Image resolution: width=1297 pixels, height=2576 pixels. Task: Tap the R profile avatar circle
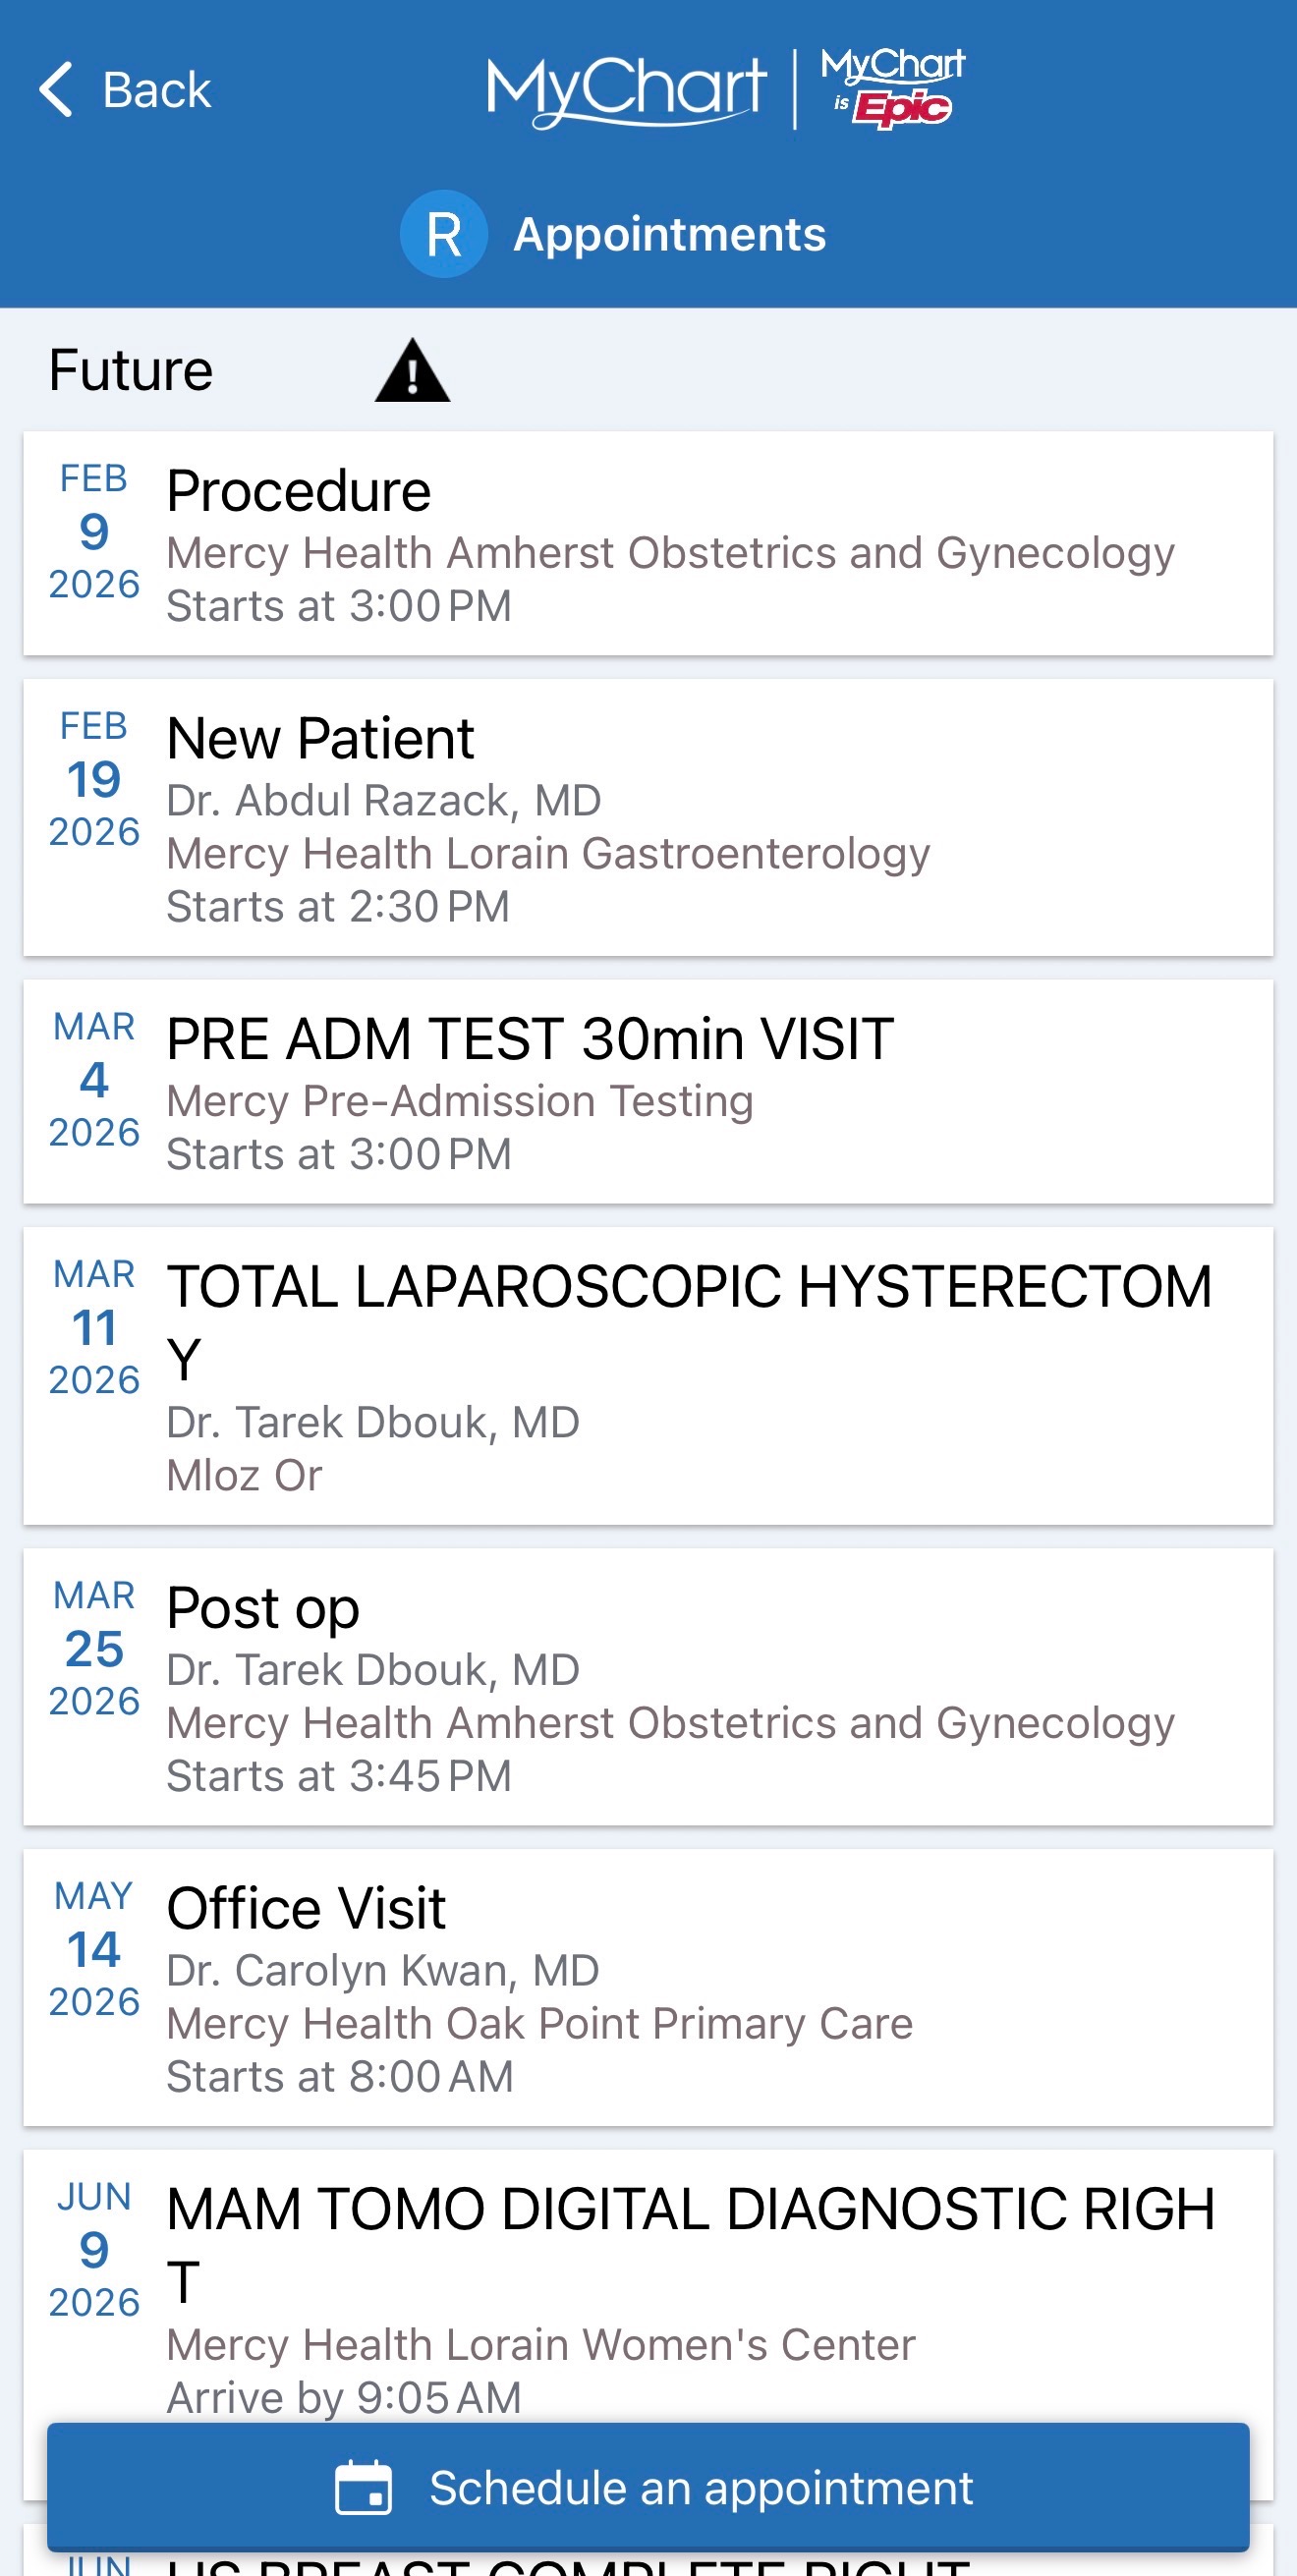444,235
